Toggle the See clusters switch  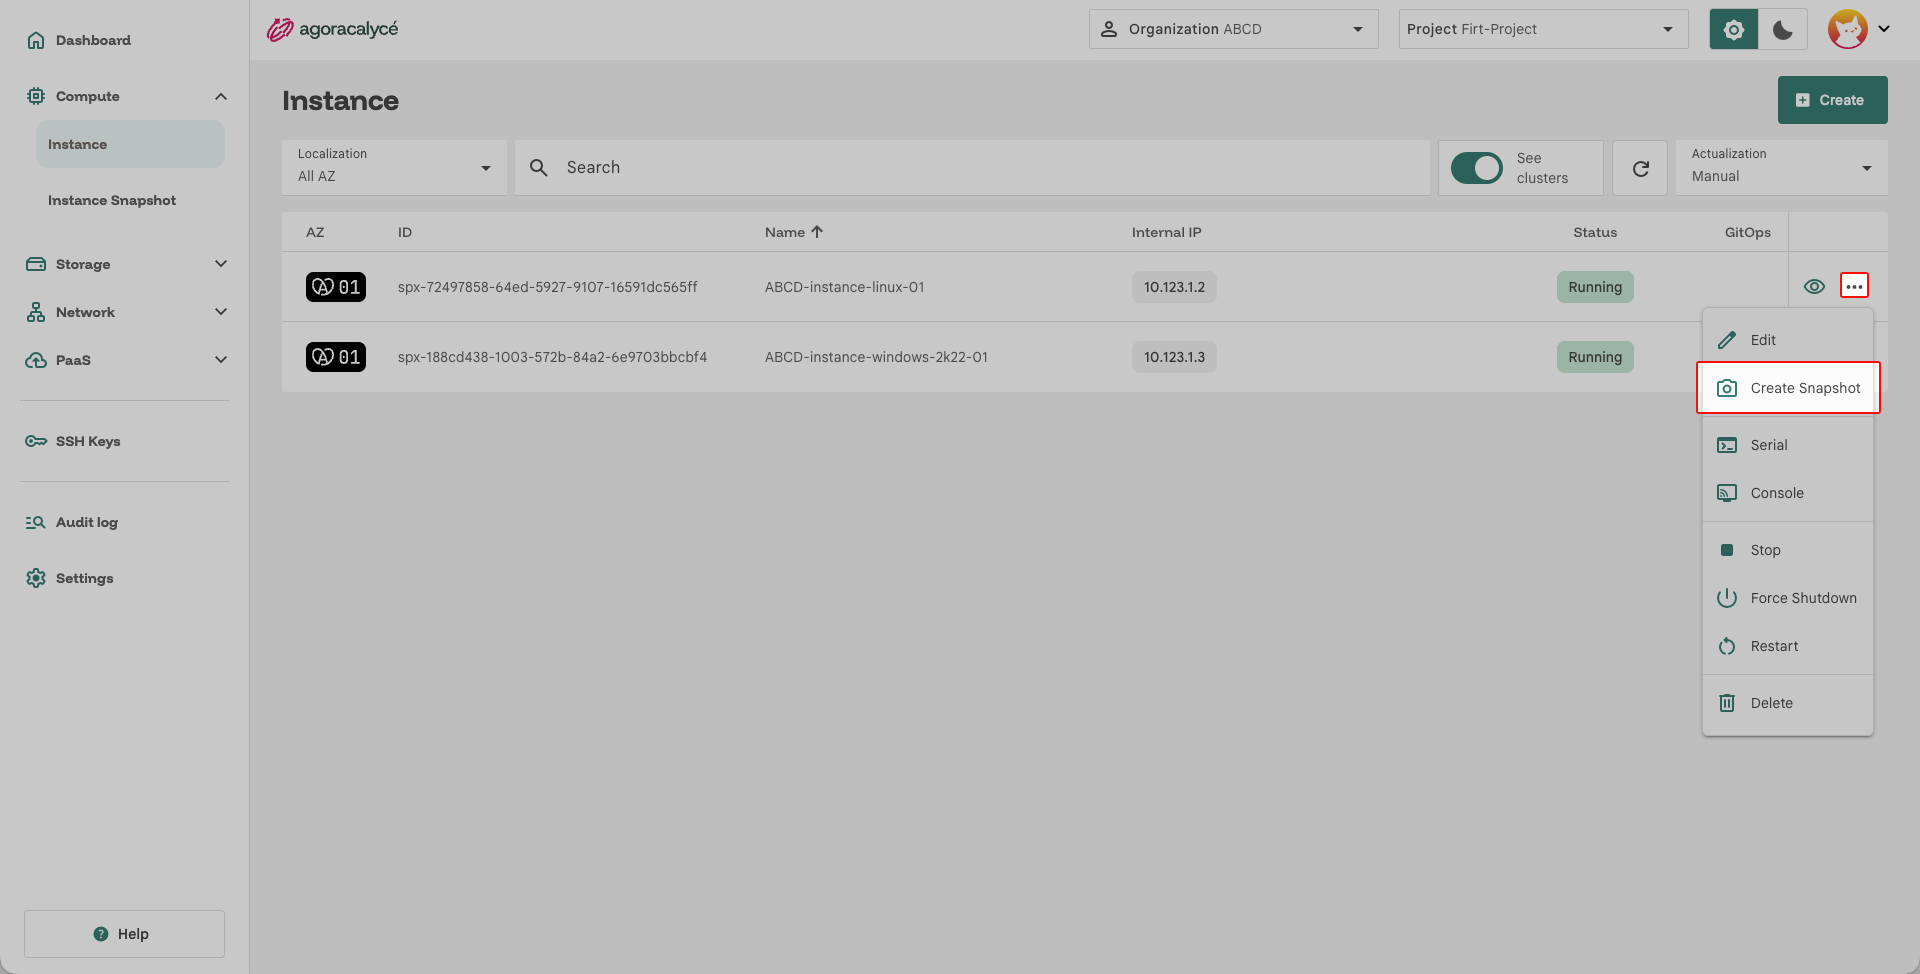click(1476, 168)
